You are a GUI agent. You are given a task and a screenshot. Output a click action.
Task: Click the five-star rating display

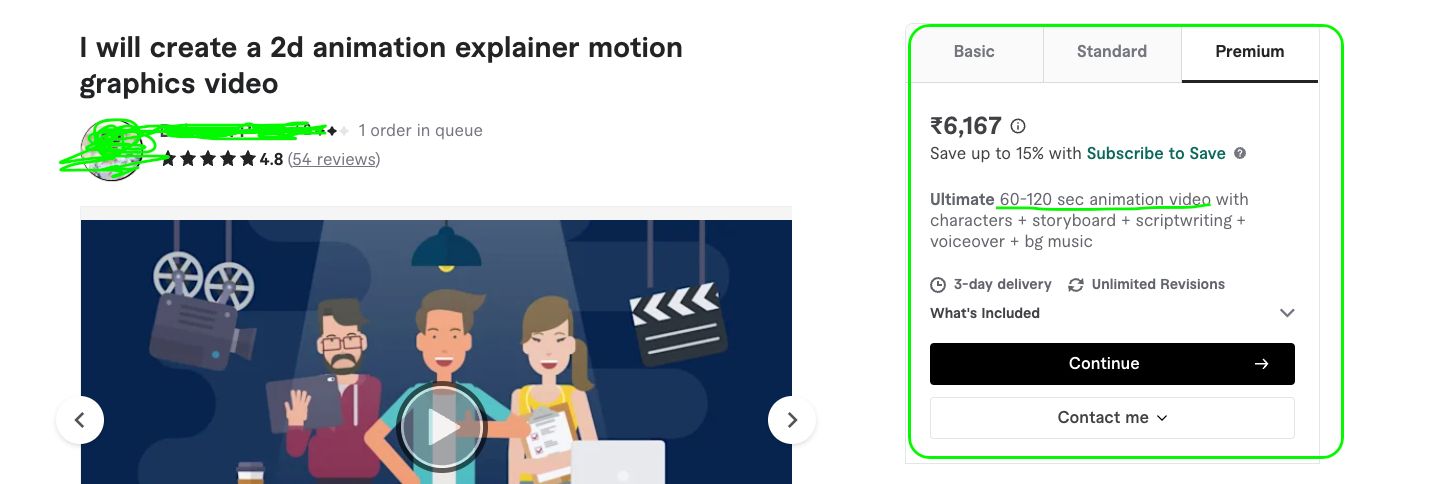coord(208,159)
